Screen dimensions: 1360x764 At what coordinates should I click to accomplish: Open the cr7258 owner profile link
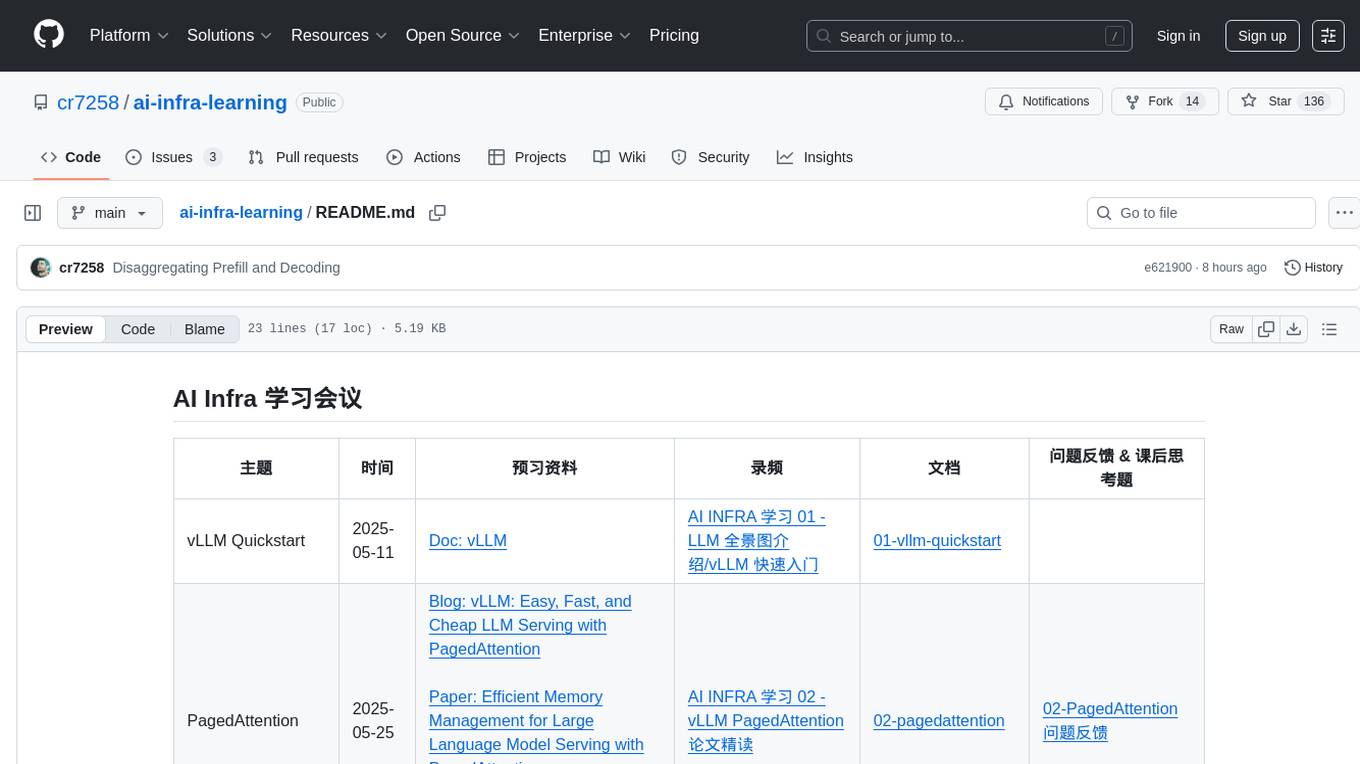point(88,102)
